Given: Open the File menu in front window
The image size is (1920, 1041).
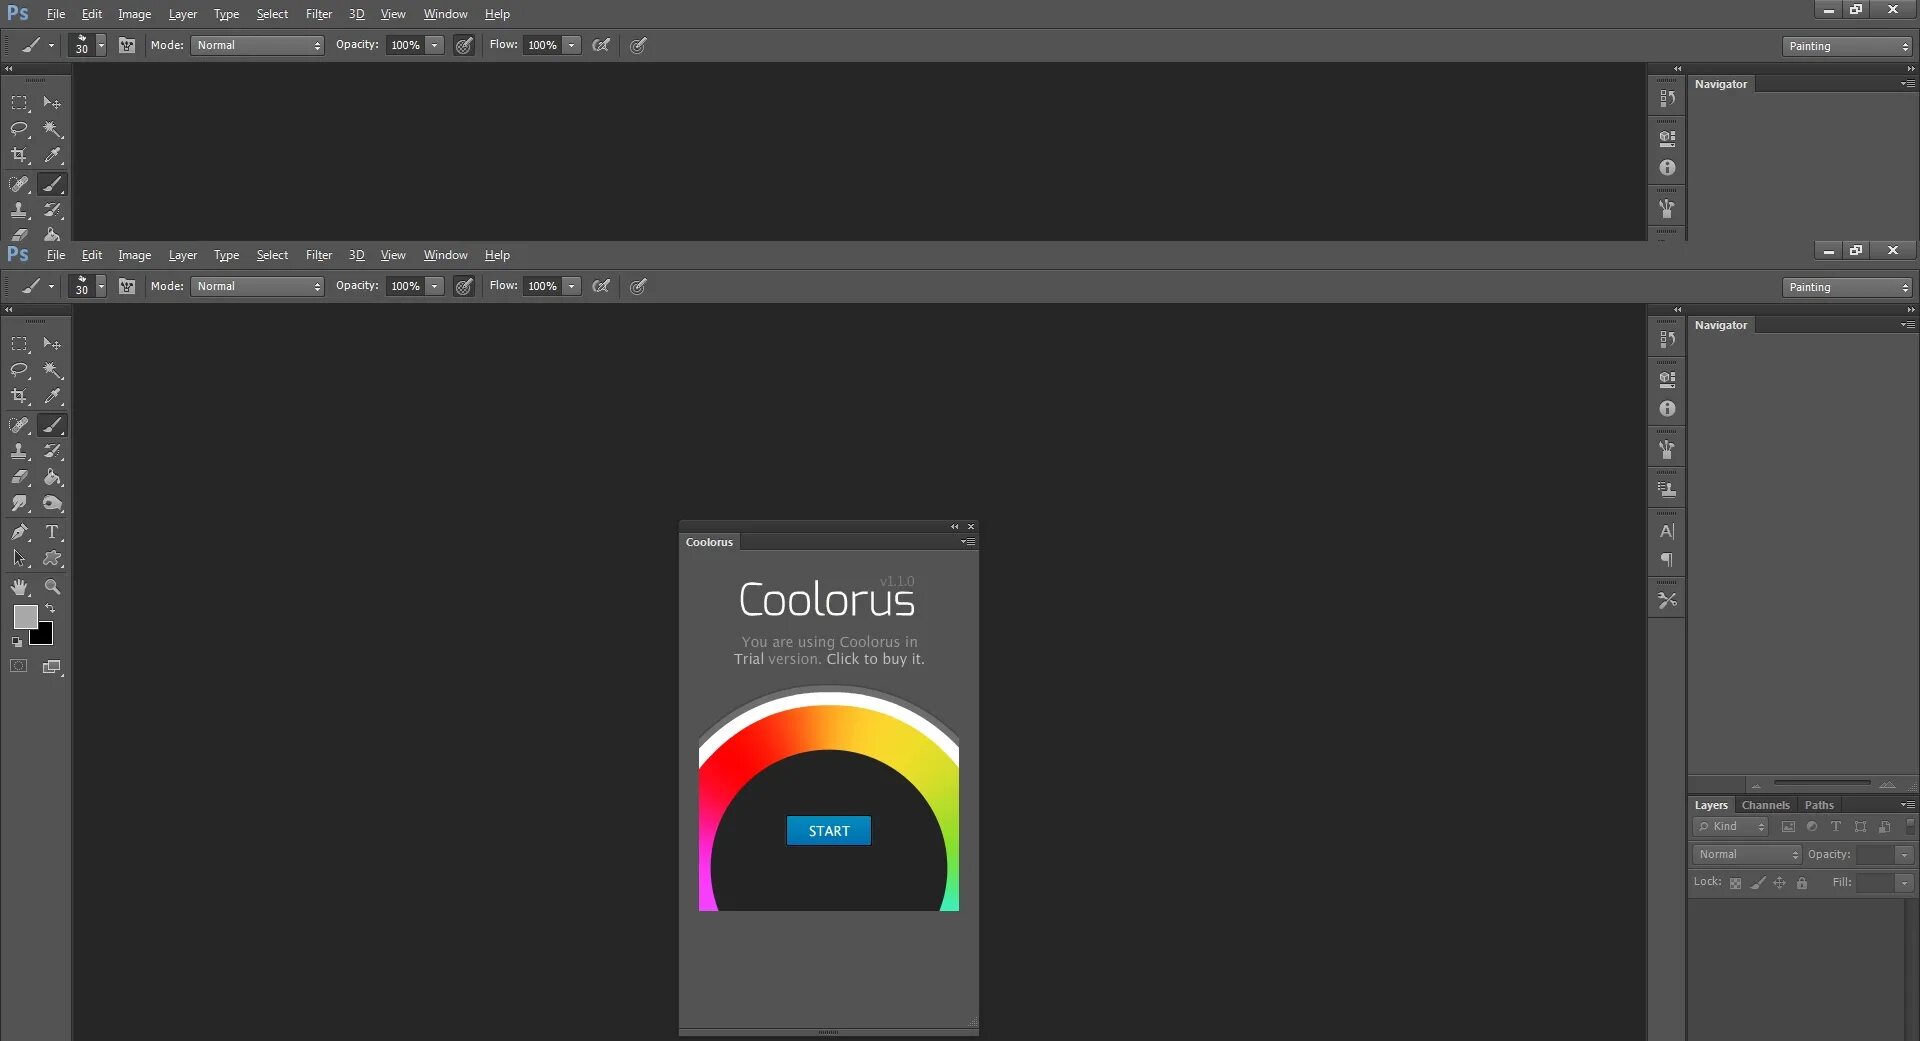Looking at the screenshot, I should [56, 255].
